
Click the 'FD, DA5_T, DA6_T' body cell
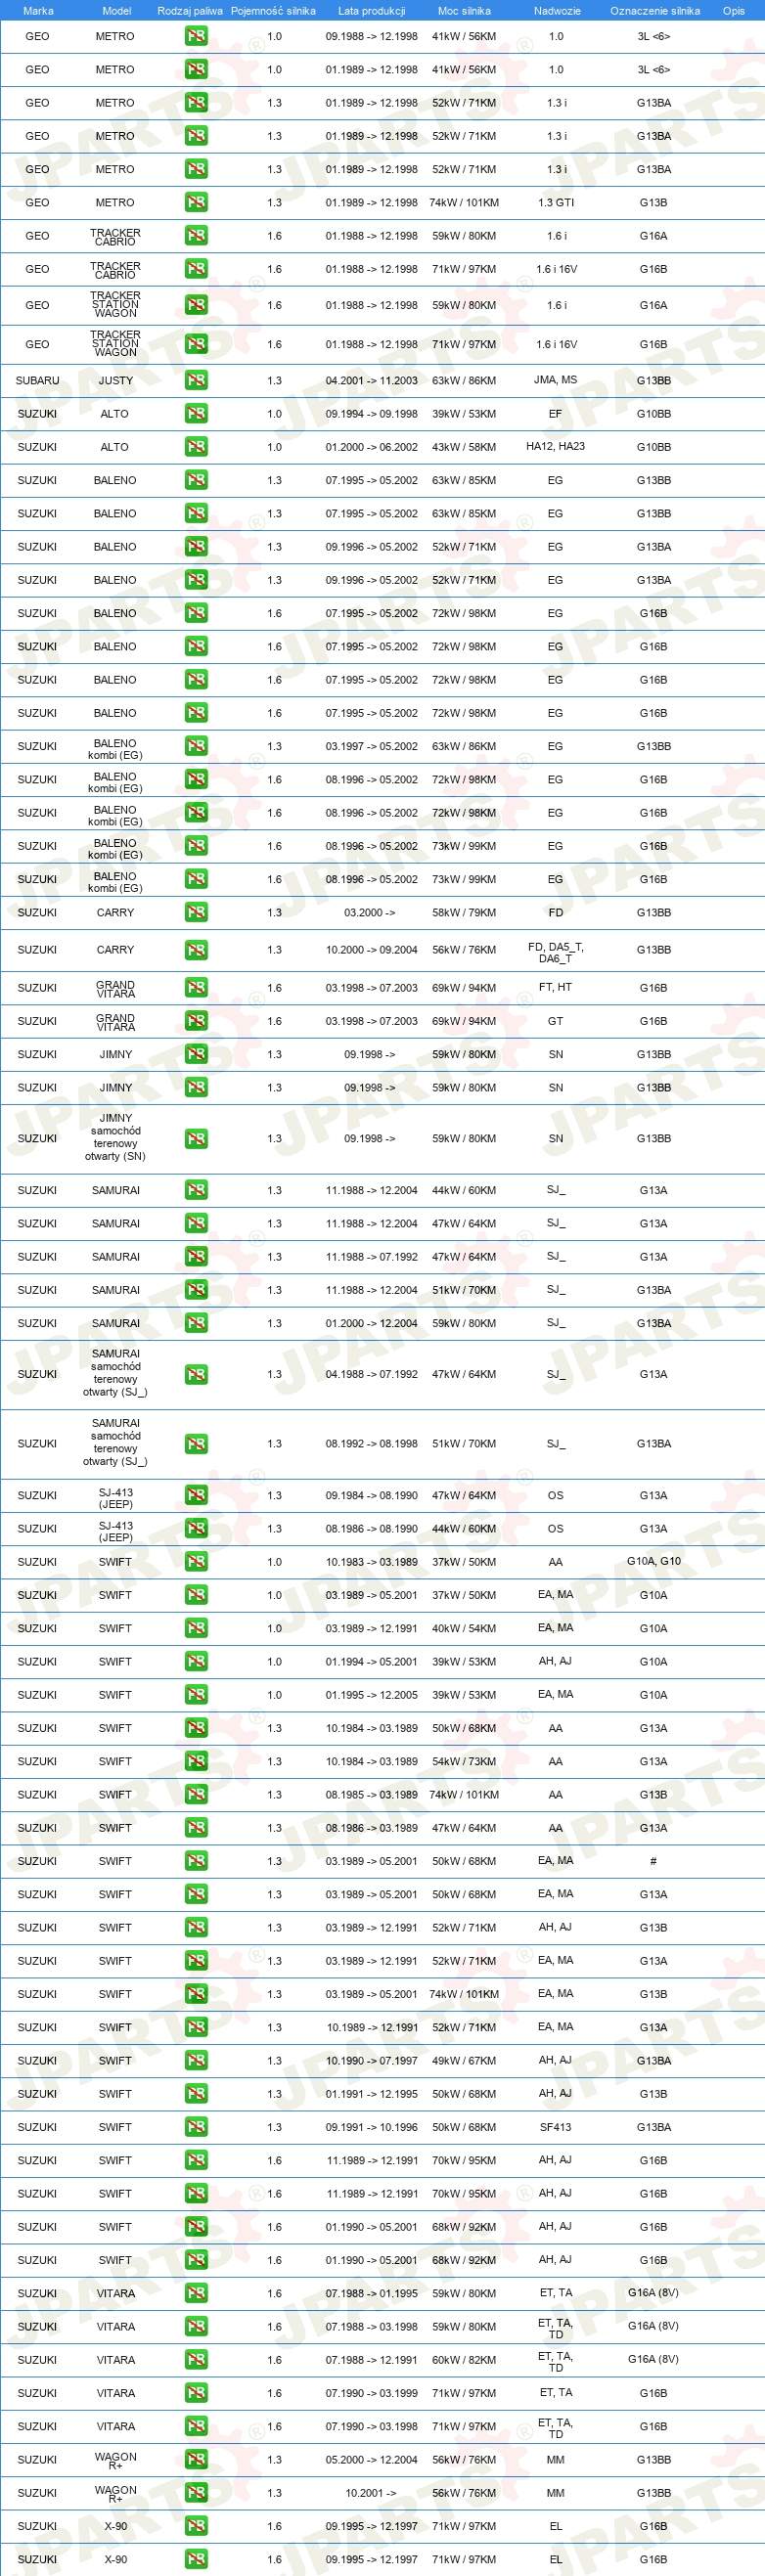(x=555, y=953)
